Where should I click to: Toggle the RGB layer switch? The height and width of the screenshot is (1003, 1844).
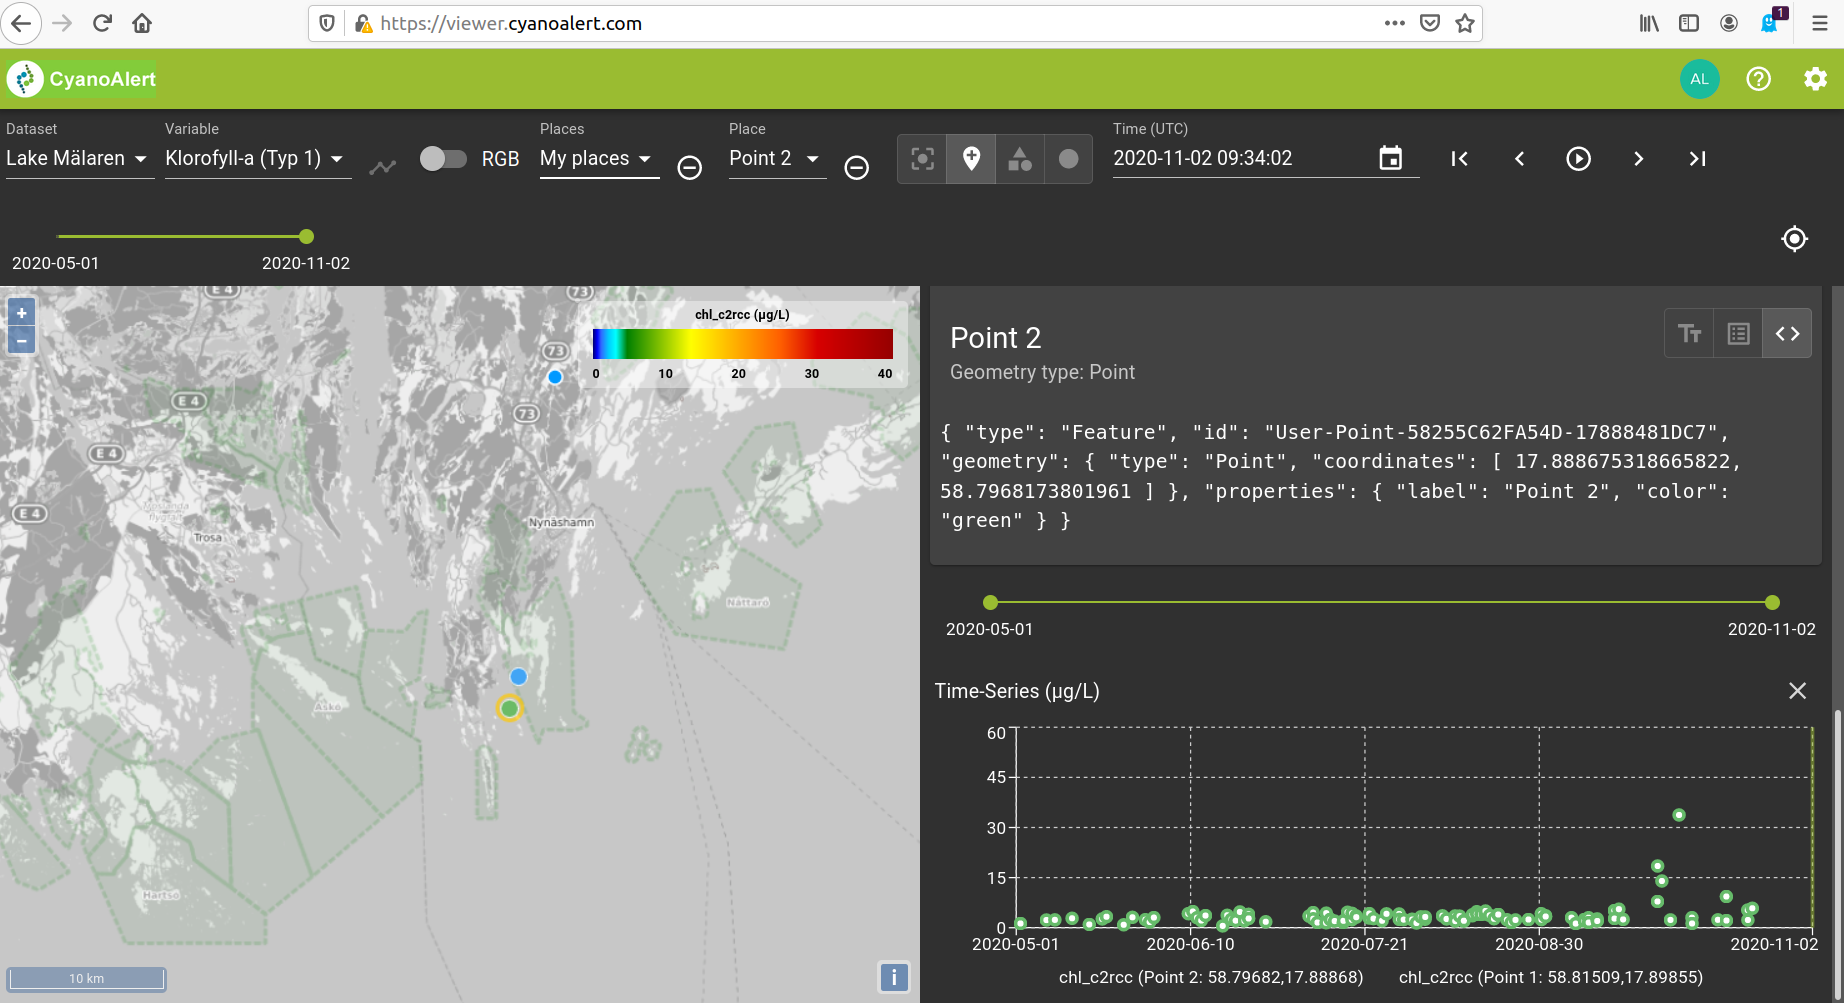pyautogui.click(x=444, y=158)
